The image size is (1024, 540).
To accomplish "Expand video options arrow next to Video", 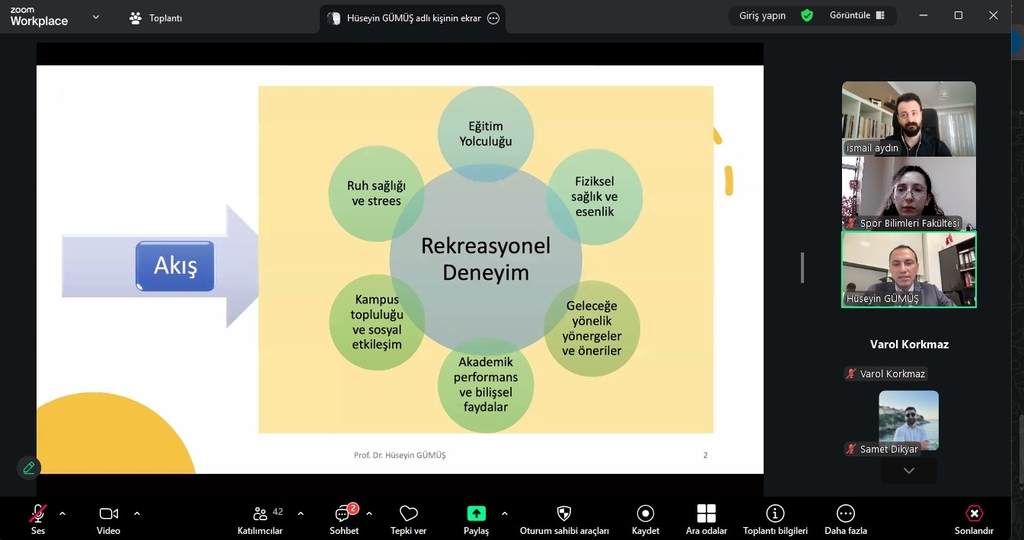I will 137,513.
